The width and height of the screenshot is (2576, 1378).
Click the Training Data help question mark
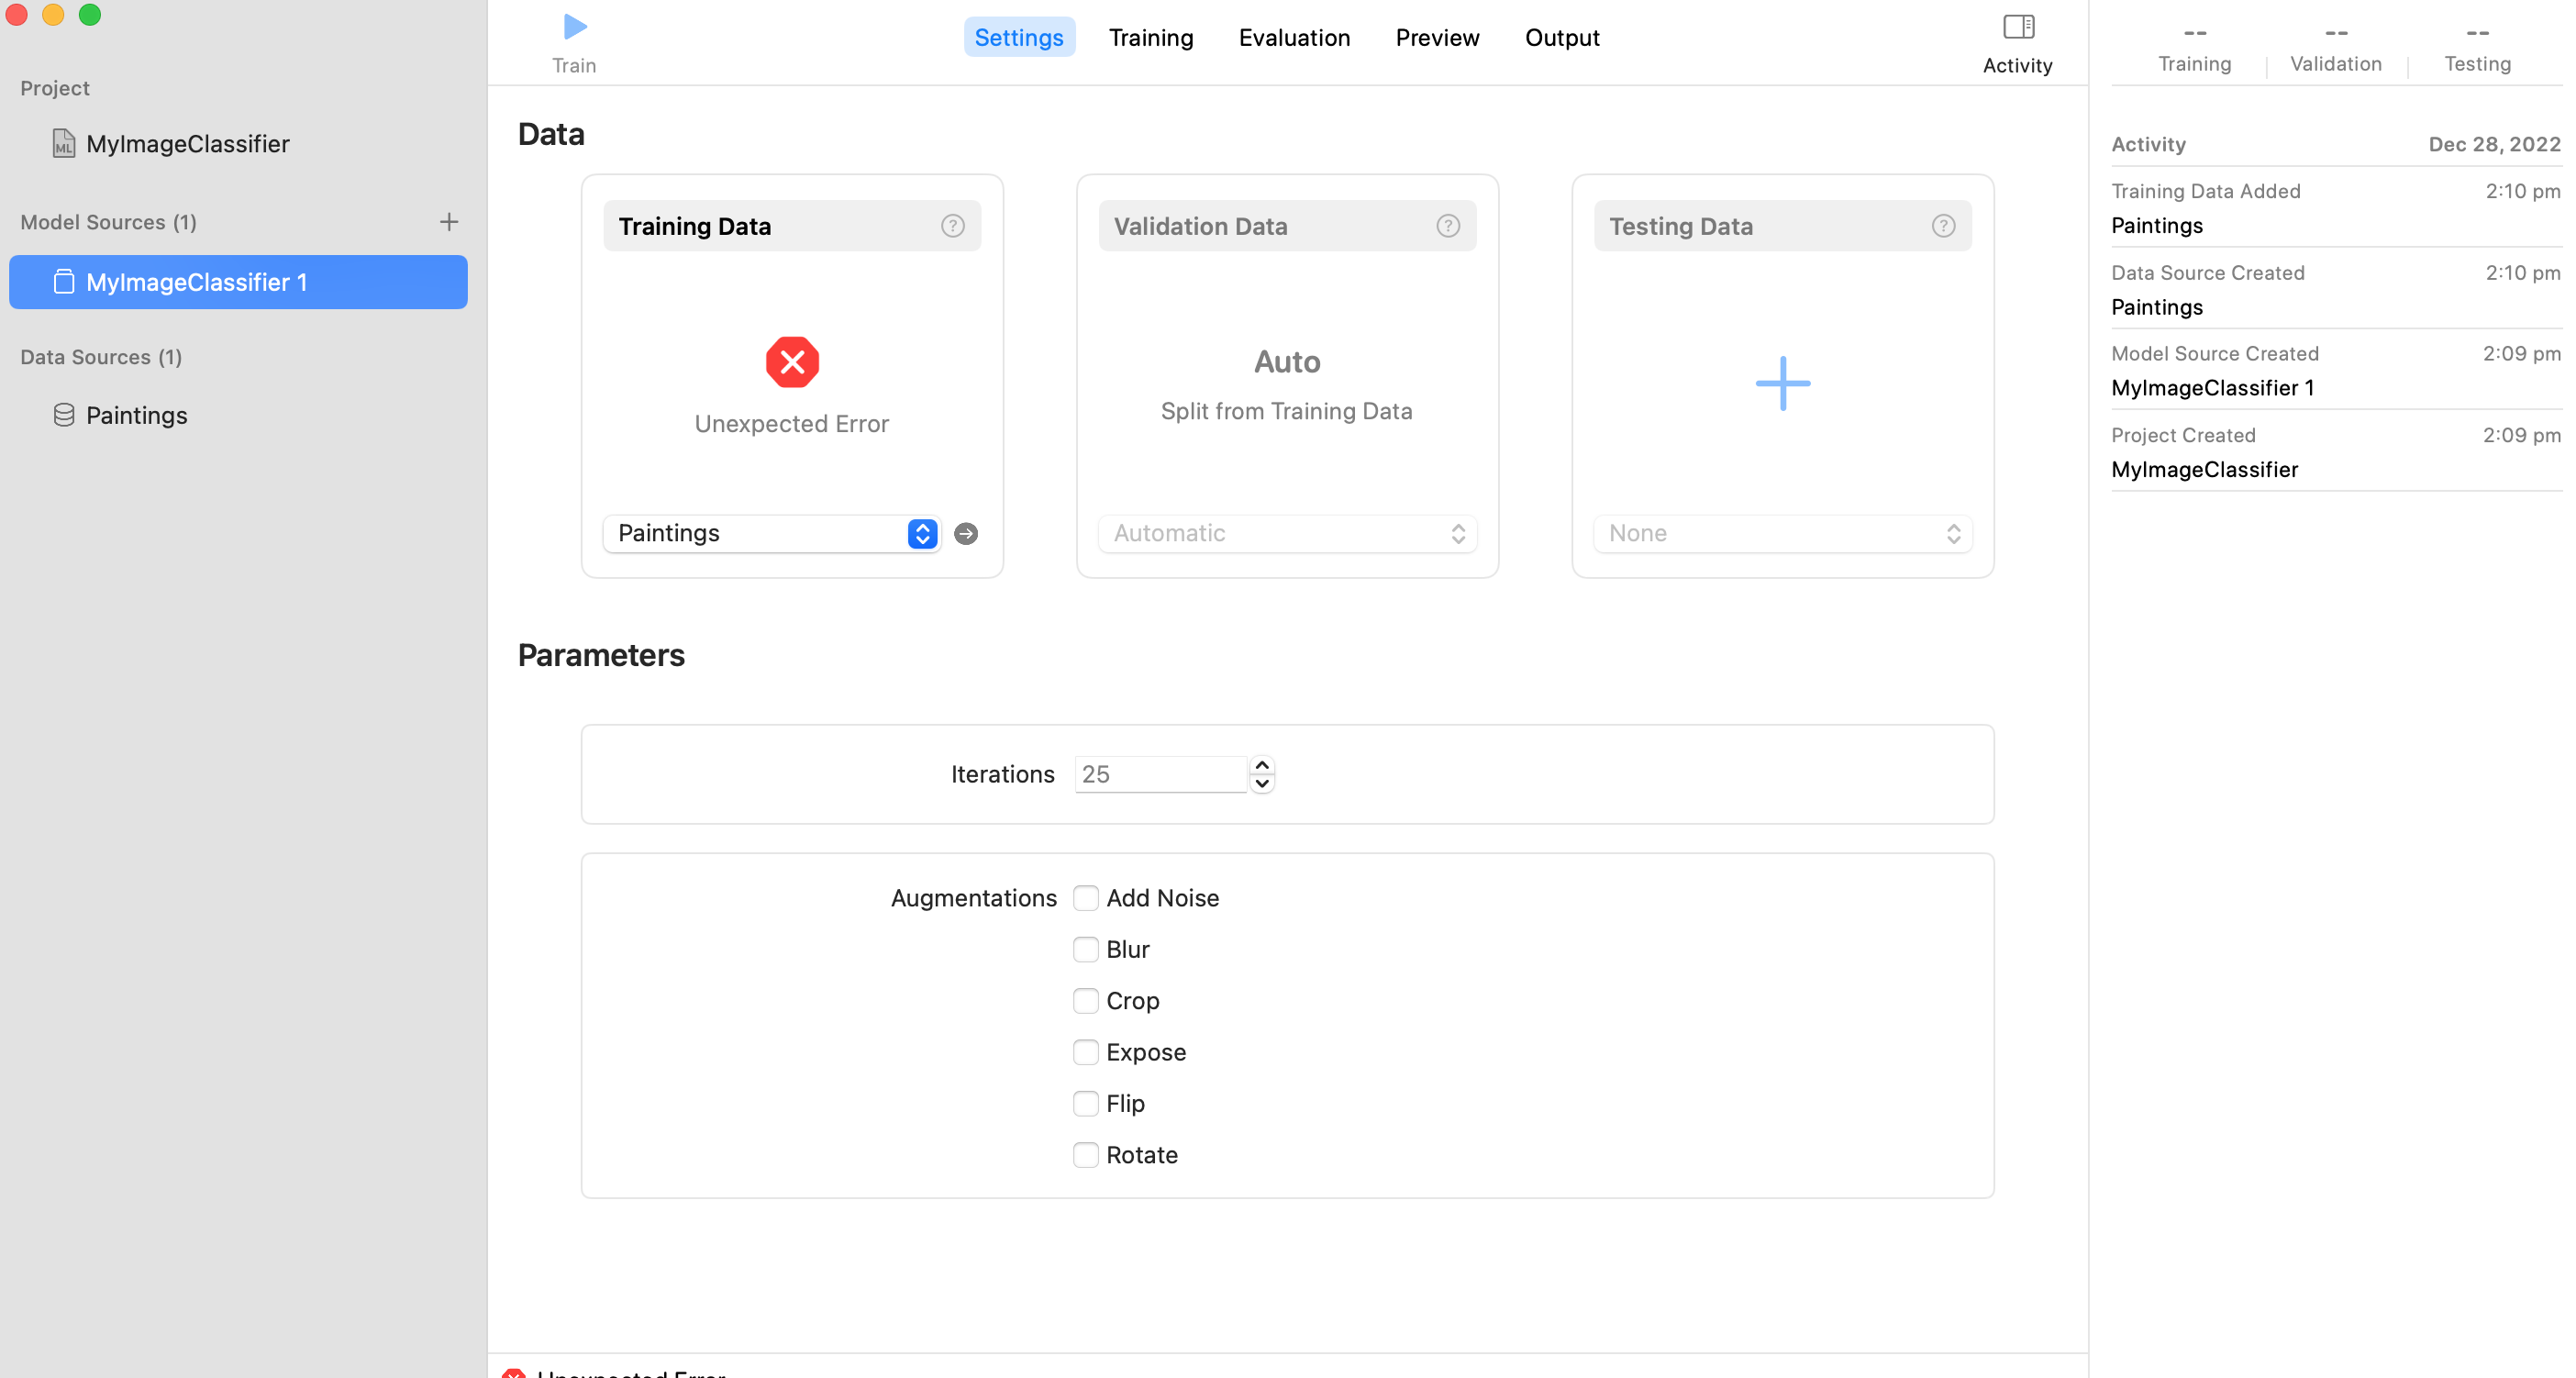[x=952, y=226]
